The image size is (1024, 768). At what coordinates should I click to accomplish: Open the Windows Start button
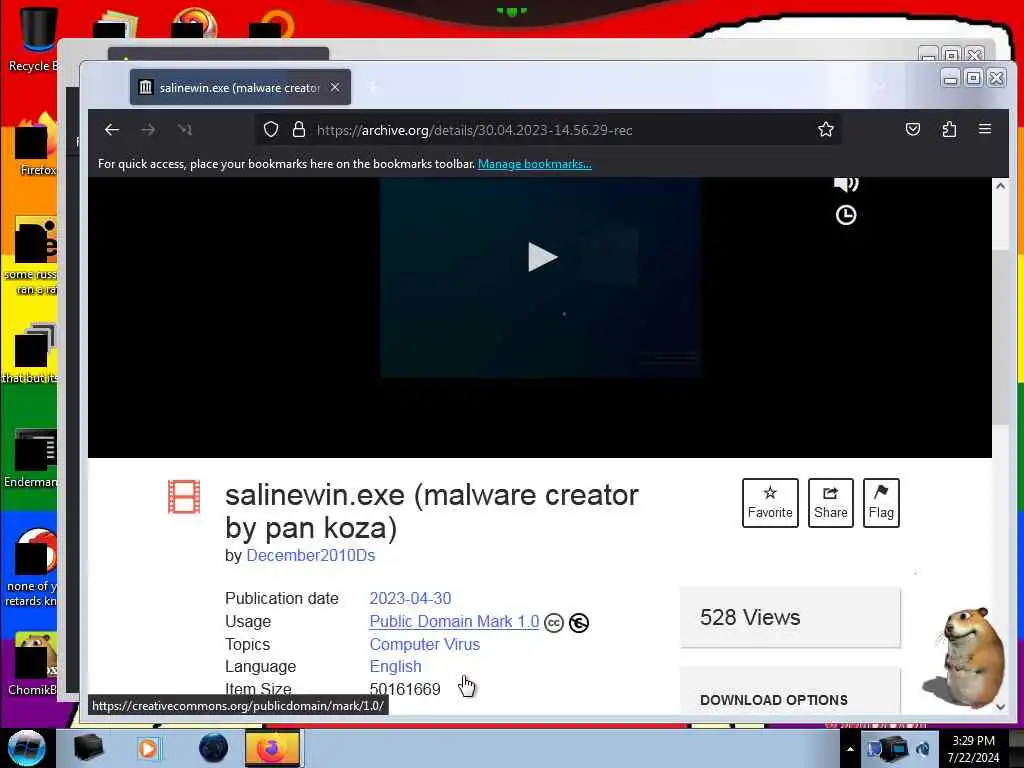(x=26, y=748)
